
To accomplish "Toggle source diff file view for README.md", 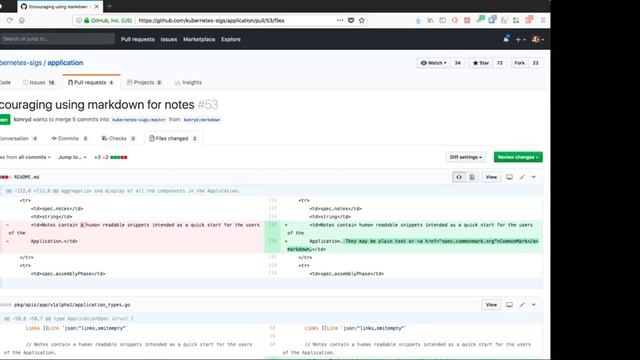I will [472, 177].
